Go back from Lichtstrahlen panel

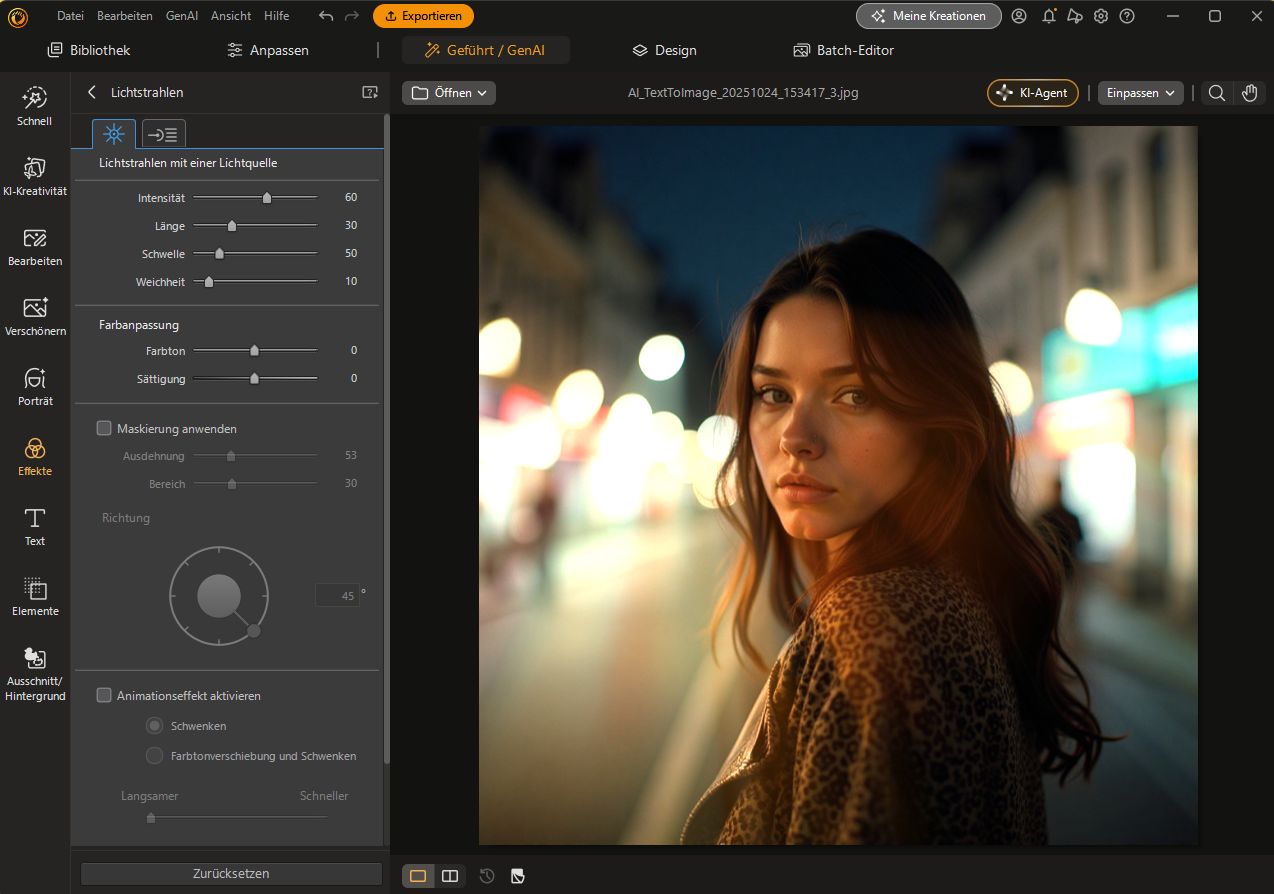(92, 92)
